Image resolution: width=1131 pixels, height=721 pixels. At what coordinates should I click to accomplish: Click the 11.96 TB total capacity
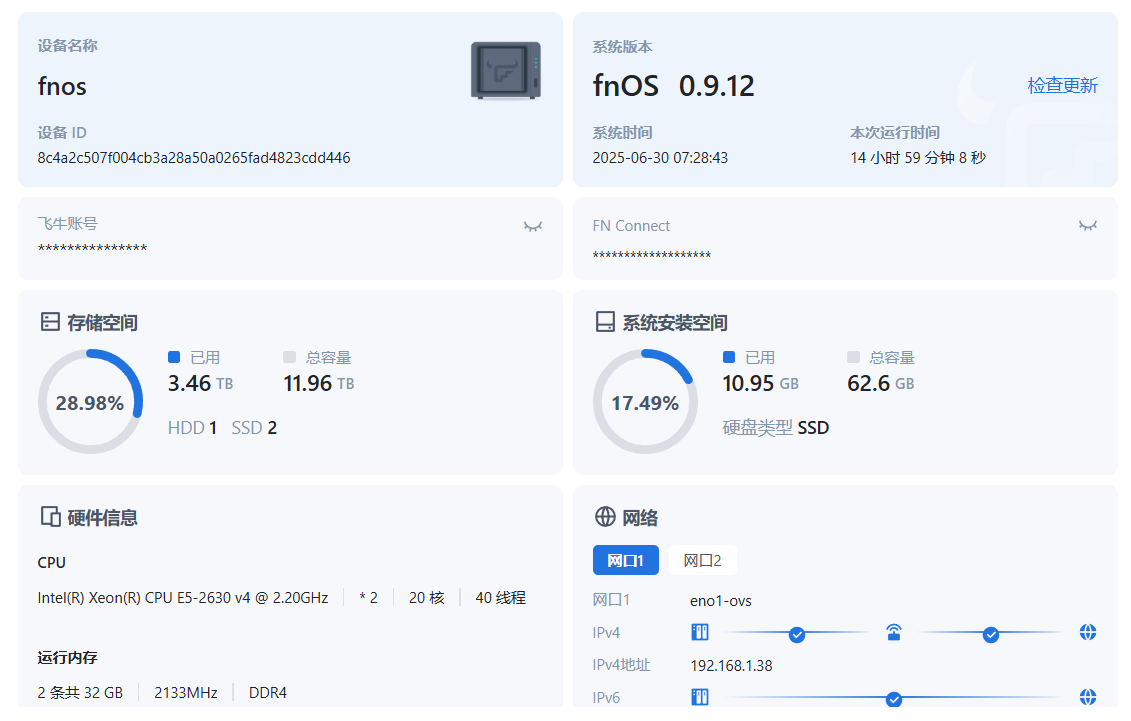tap(319, 384)
